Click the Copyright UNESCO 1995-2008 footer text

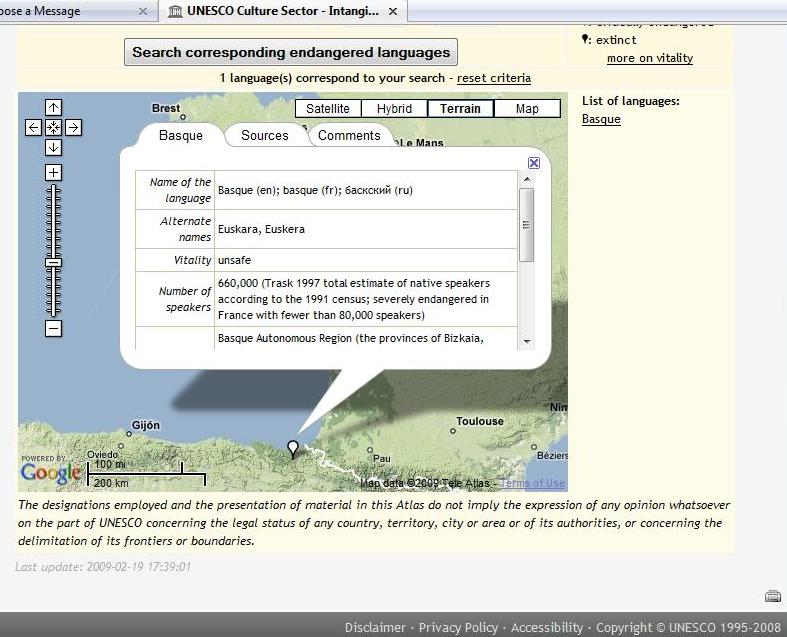tap(688, 627)
